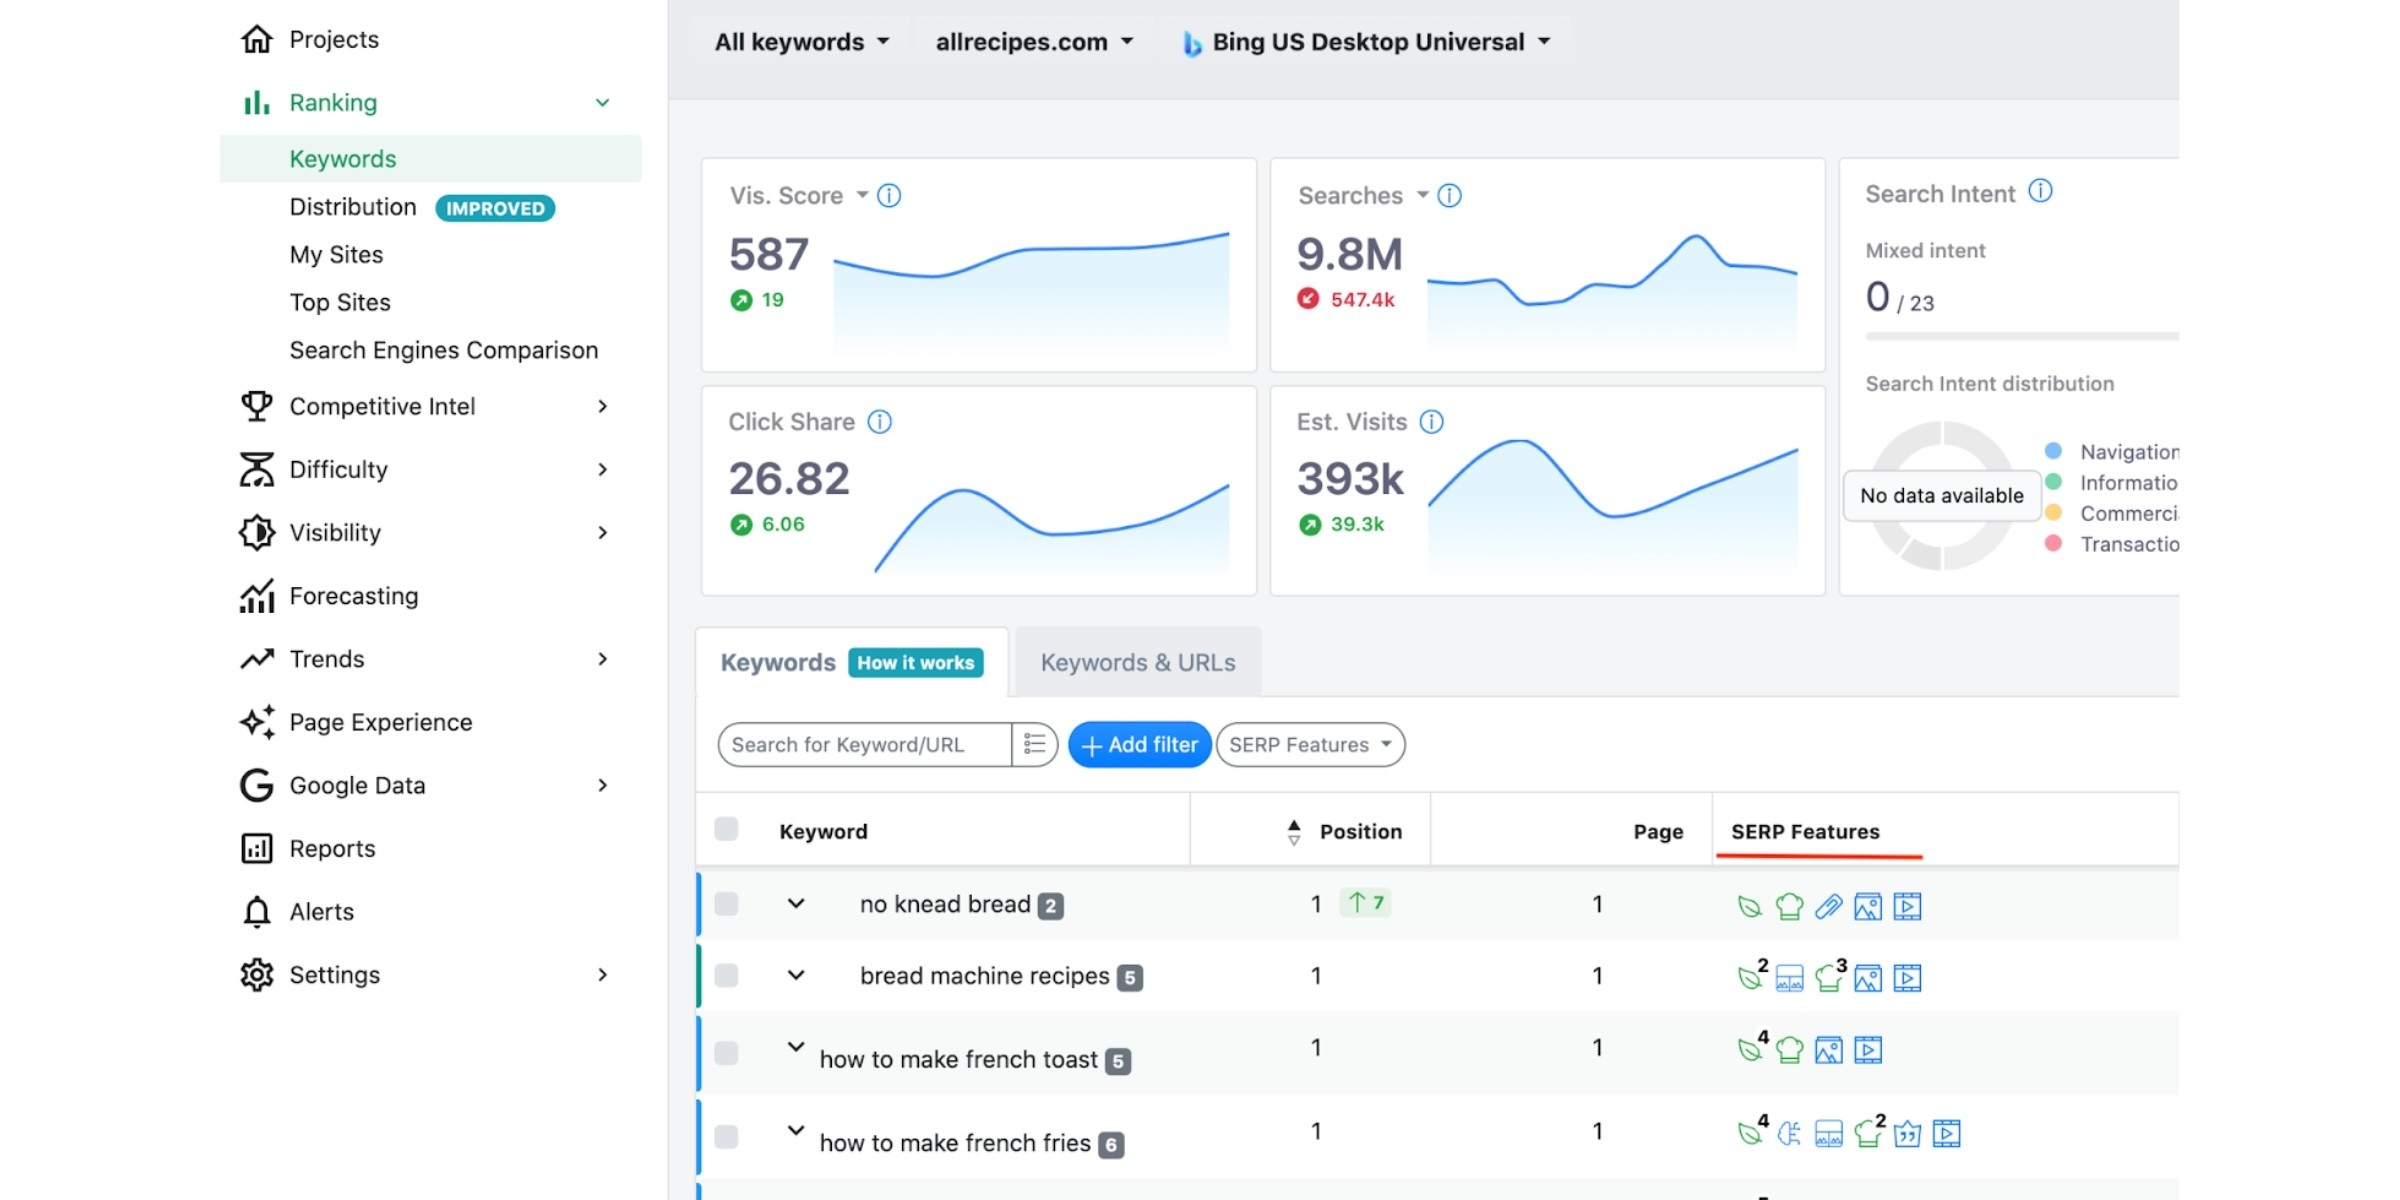
Task: Click the Vis. Score info icon
Action: click(x=889, y=196)
